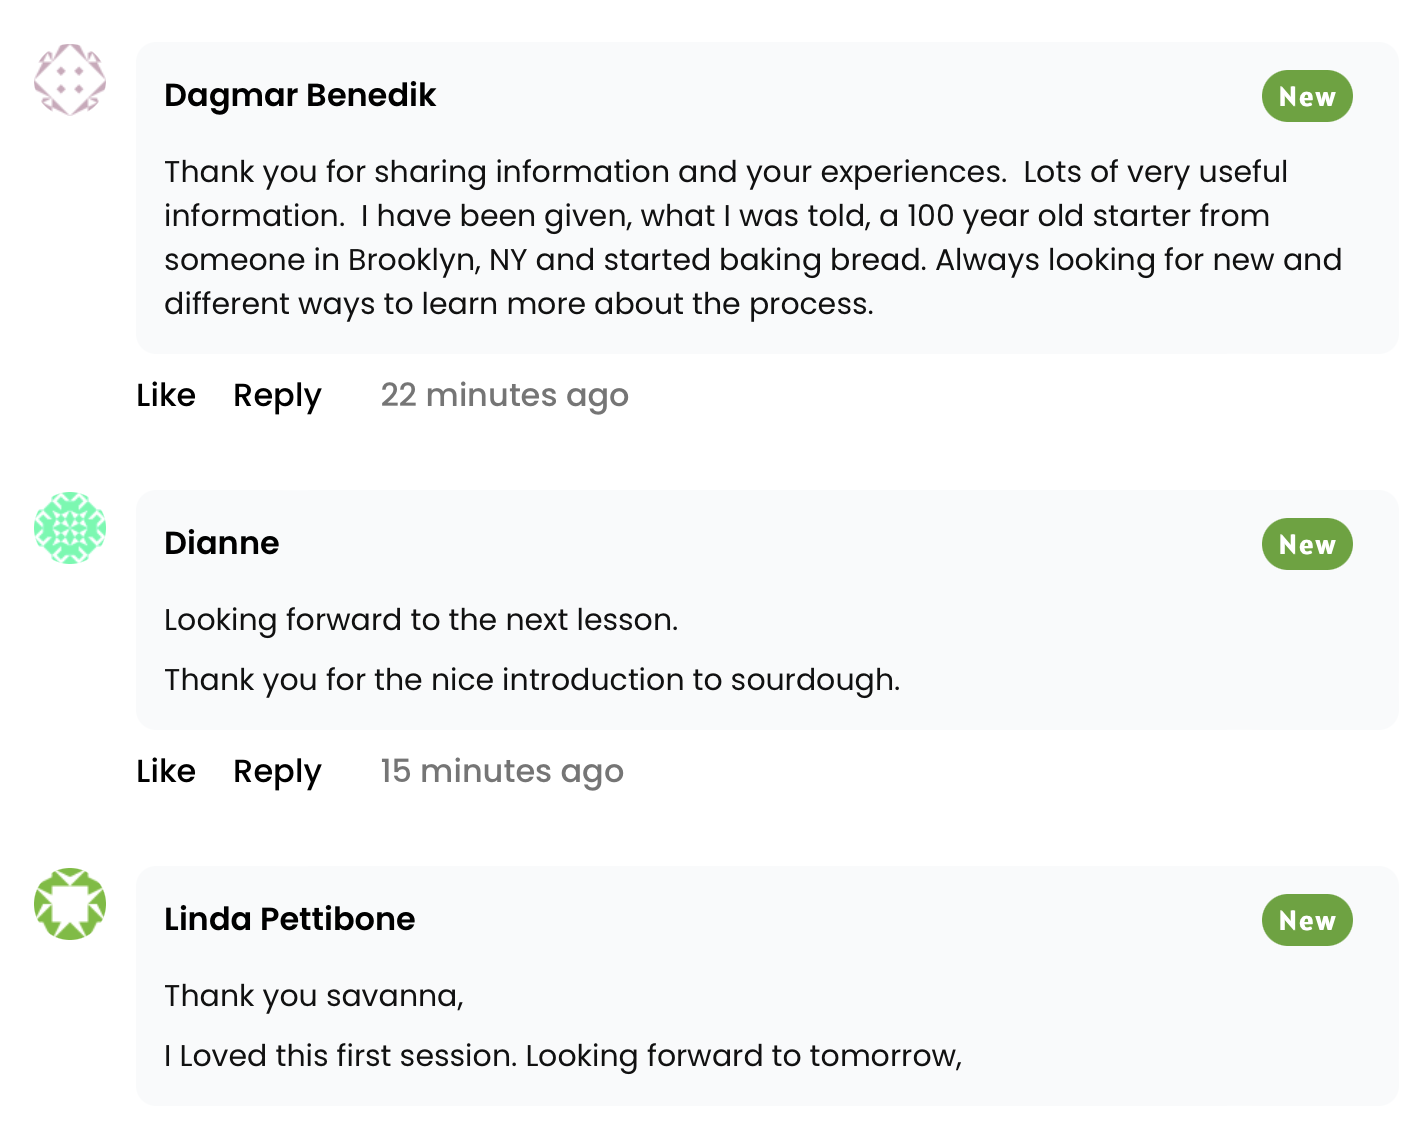Click 'Looking forward to the next lesson' text
The width and height of the screenshot is (1412, 1128).
coord(421,620)
